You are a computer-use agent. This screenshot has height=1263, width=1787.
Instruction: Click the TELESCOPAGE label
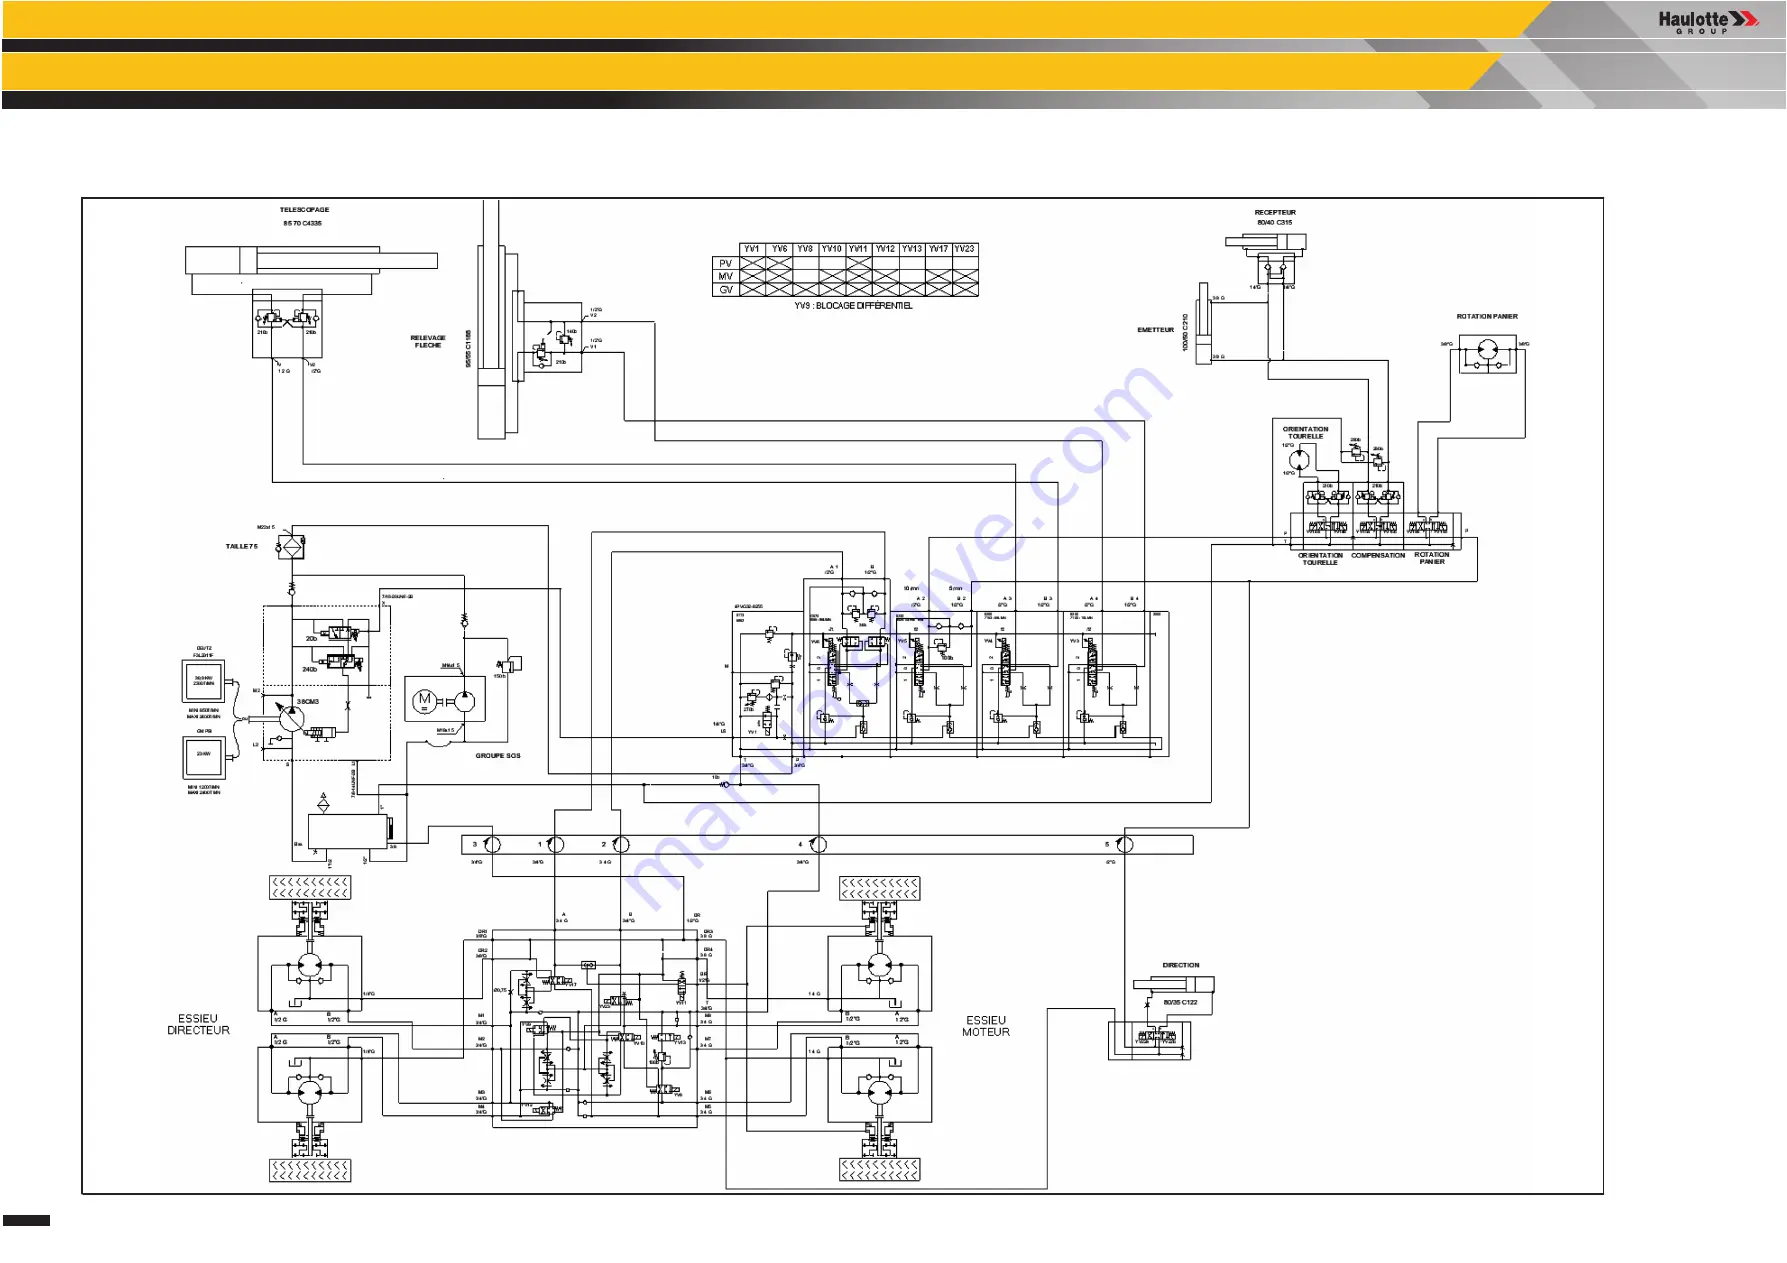tap(304, 210)
